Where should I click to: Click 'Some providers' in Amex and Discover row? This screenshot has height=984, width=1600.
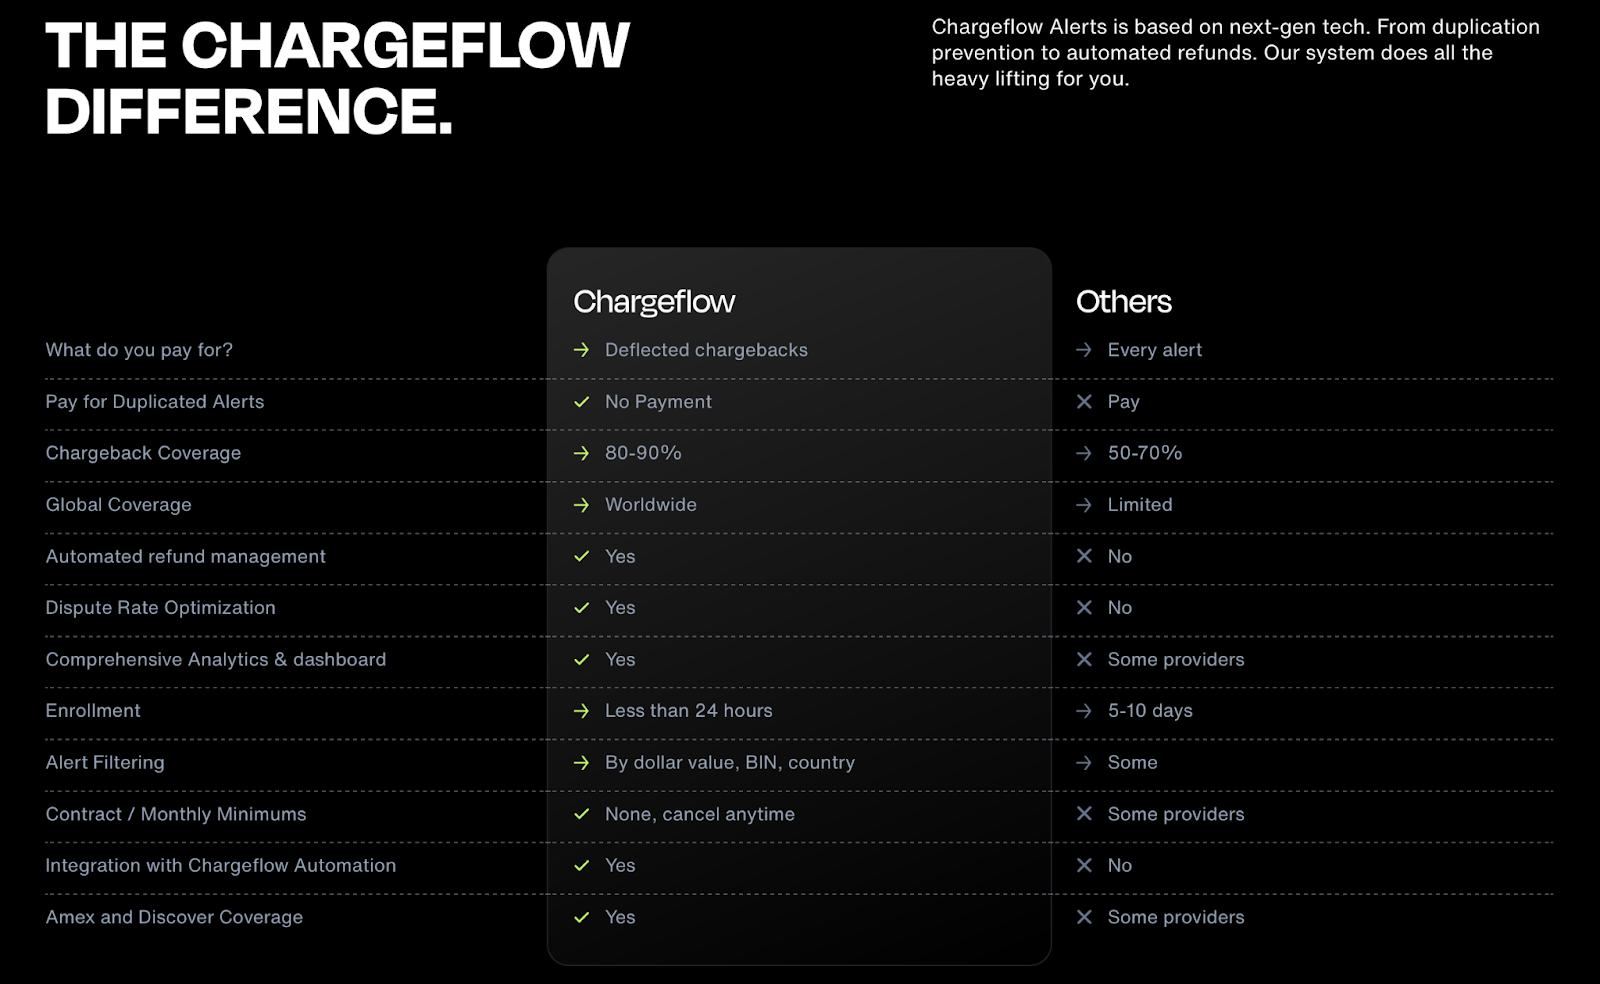1176,917
